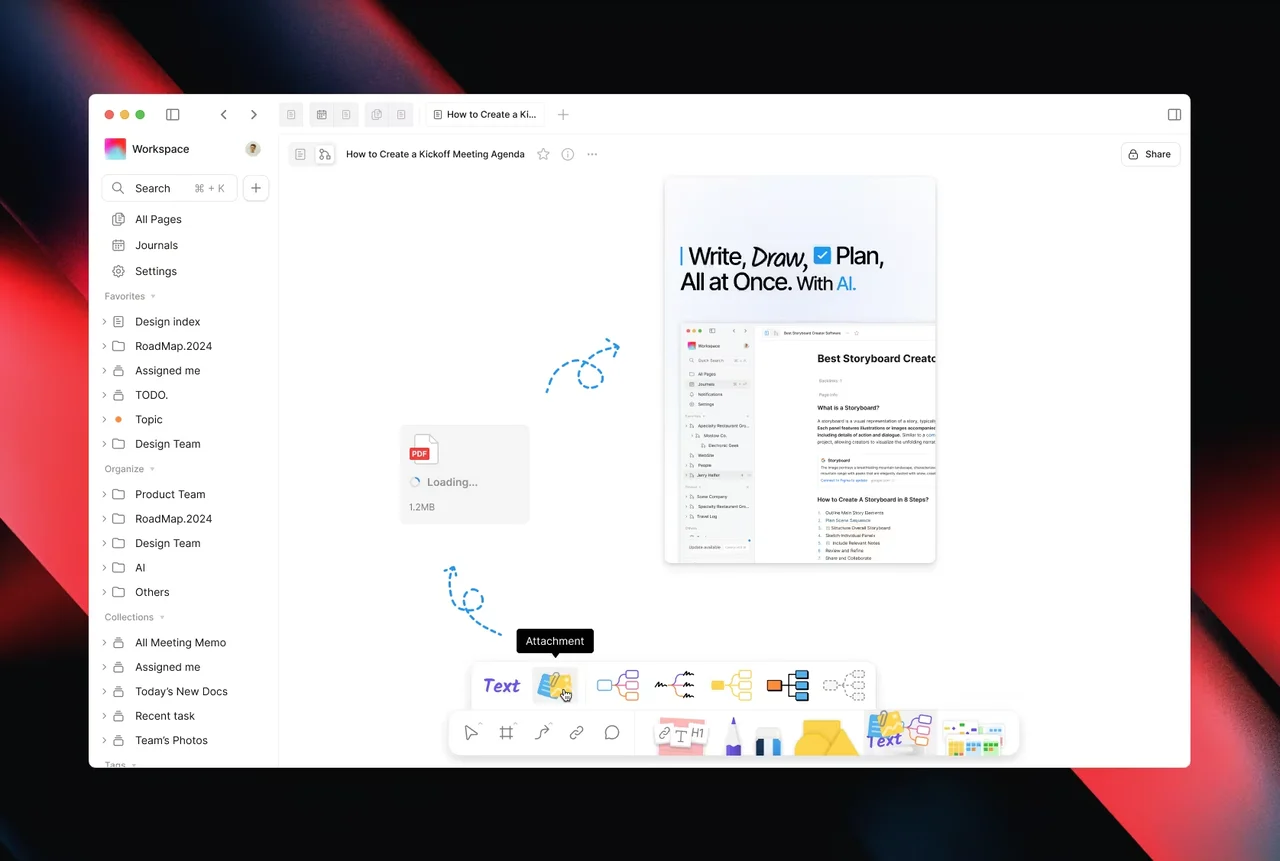This screenshot has height=861, width=1280.
Task: Select the PDF attachment card
Action: click(x=464, y=474)
